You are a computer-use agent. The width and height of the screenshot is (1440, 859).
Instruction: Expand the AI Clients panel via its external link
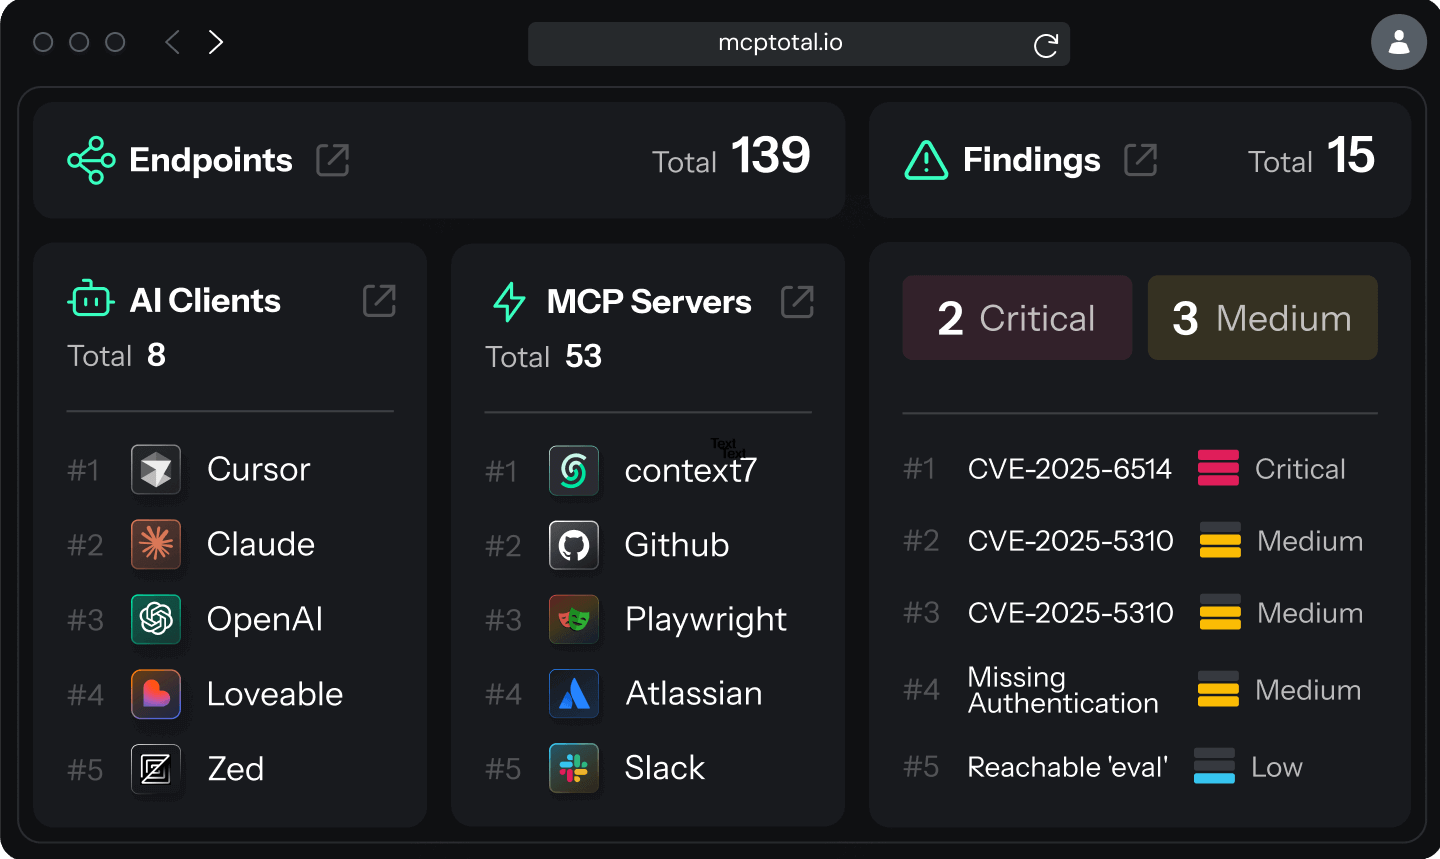click(x=378, y=300)
